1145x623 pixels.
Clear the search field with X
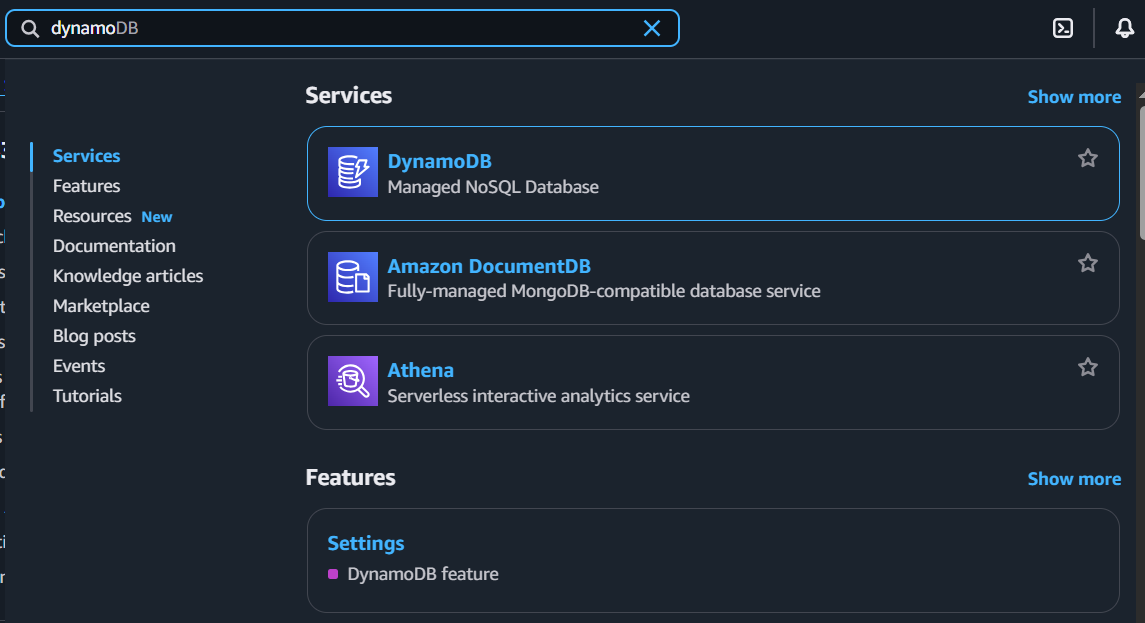pyautogui.click(x=651, y=28)
